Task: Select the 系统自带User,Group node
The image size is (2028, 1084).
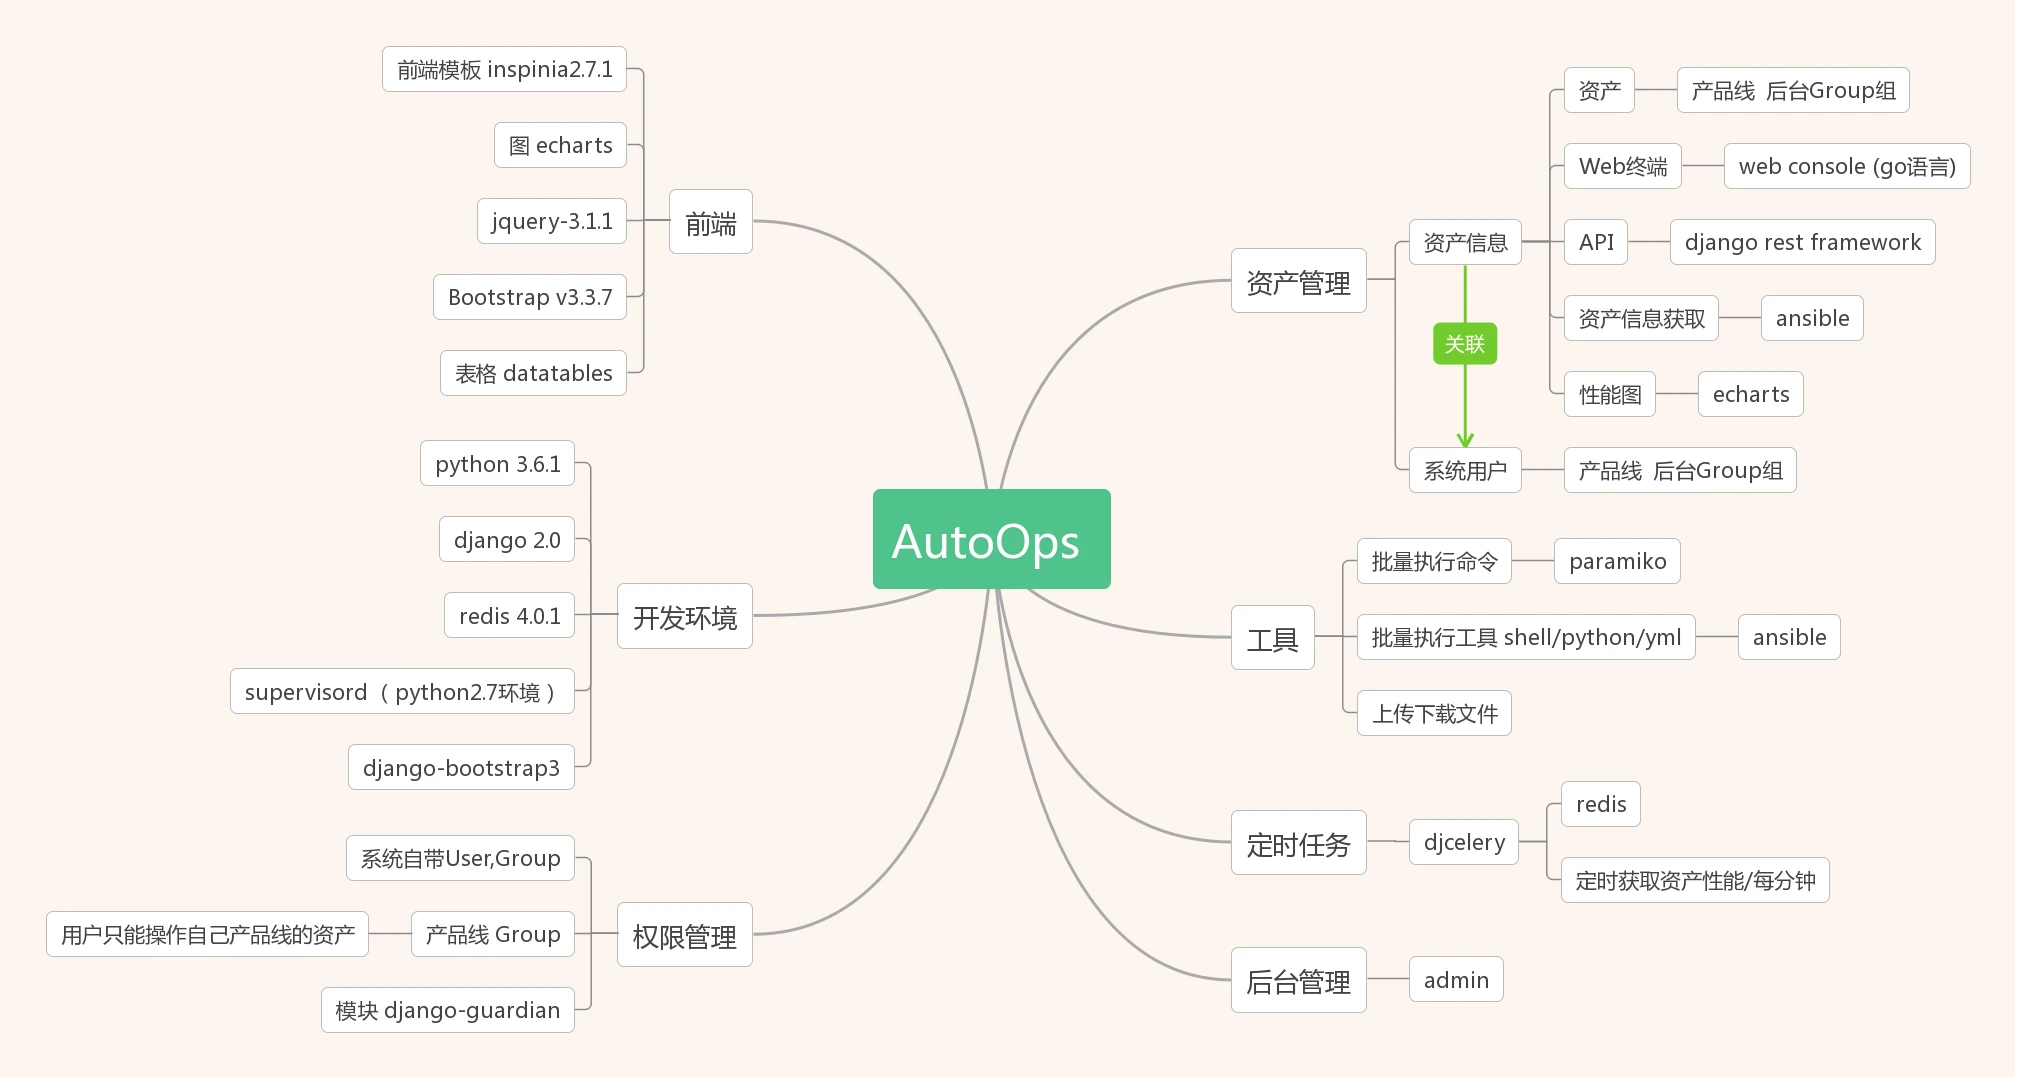Action: (460, 858)
